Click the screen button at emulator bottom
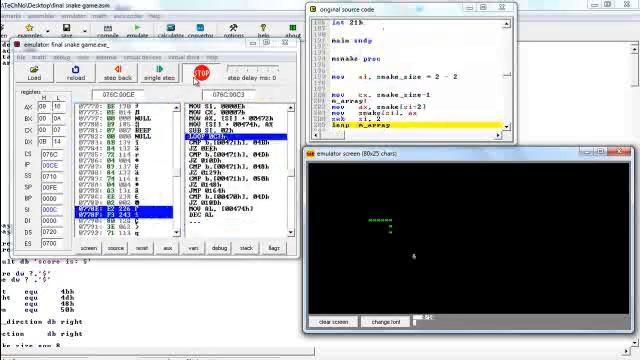Viewport: 640px width, 360px height. click(89, 248)
